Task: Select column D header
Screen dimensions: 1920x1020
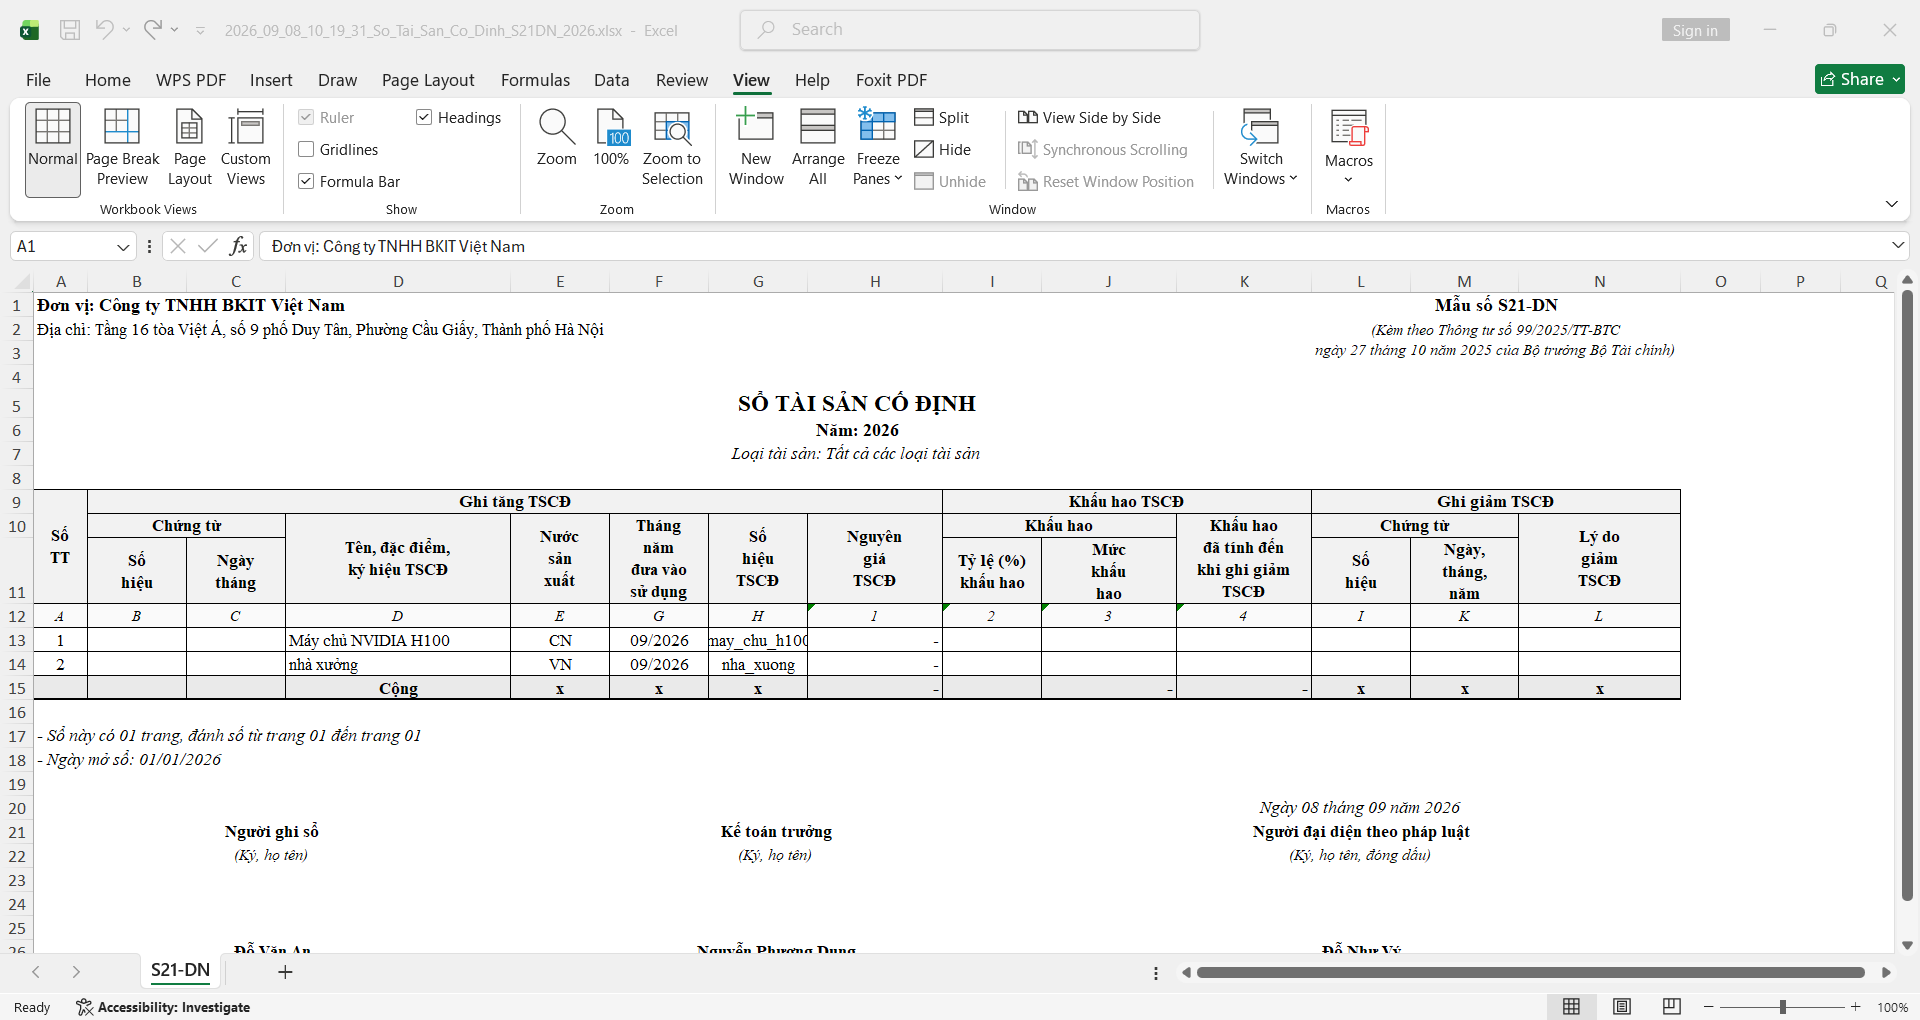Action: pyautogui.click(x=398, y=282)
